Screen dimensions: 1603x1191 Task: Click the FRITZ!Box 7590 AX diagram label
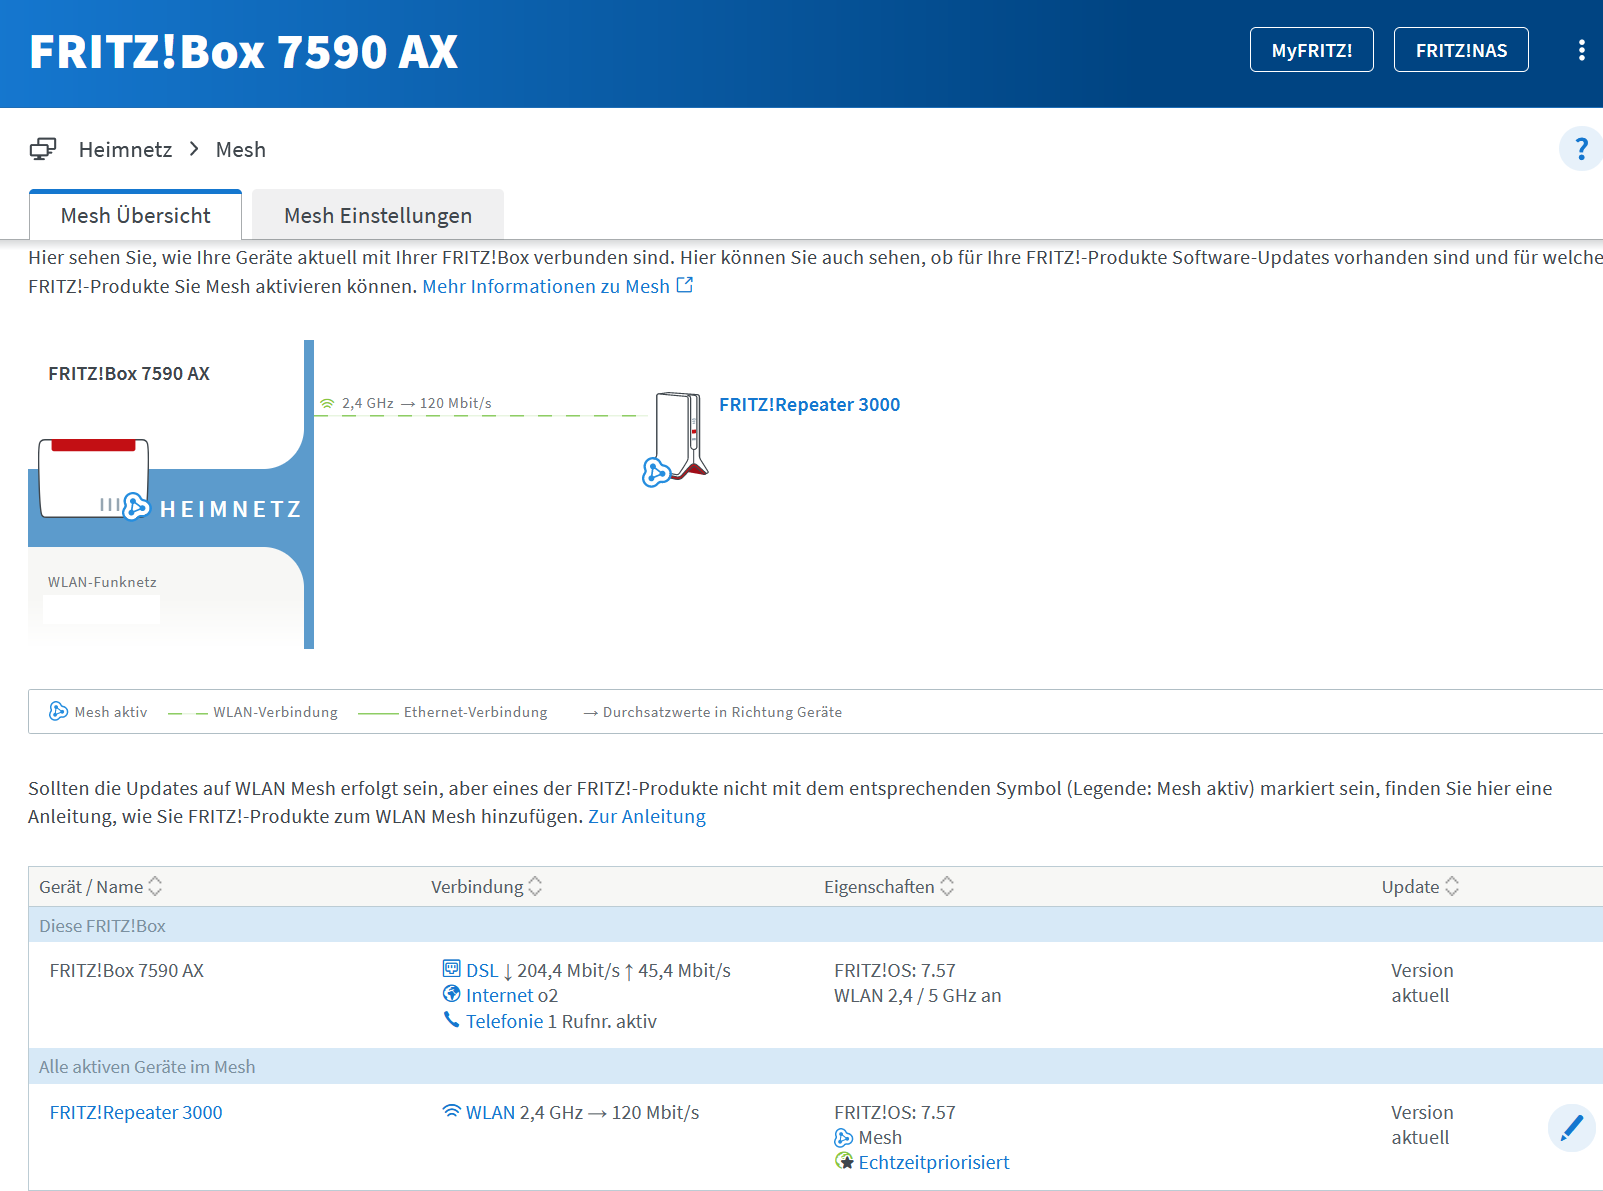point(129,373)
